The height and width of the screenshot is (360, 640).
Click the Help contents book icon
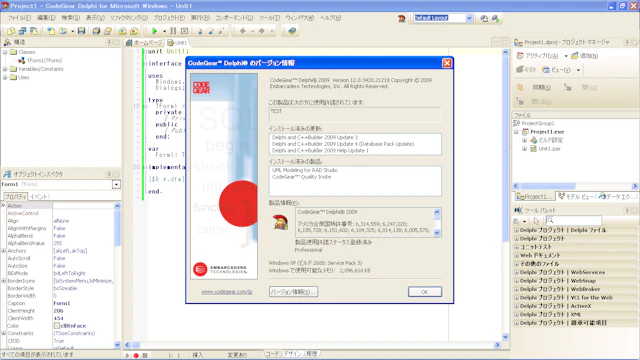[292, 31]
